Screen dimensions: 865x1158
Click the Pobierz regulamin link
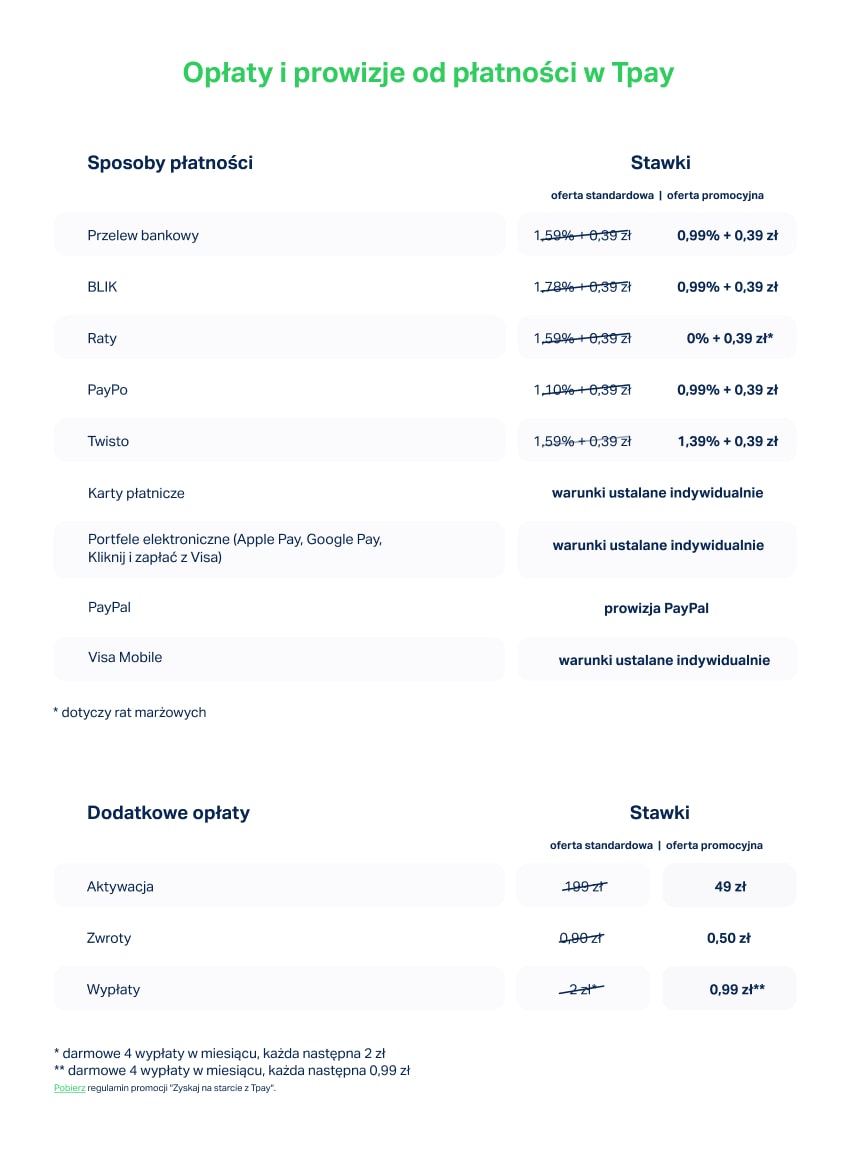click(69, 1088)
